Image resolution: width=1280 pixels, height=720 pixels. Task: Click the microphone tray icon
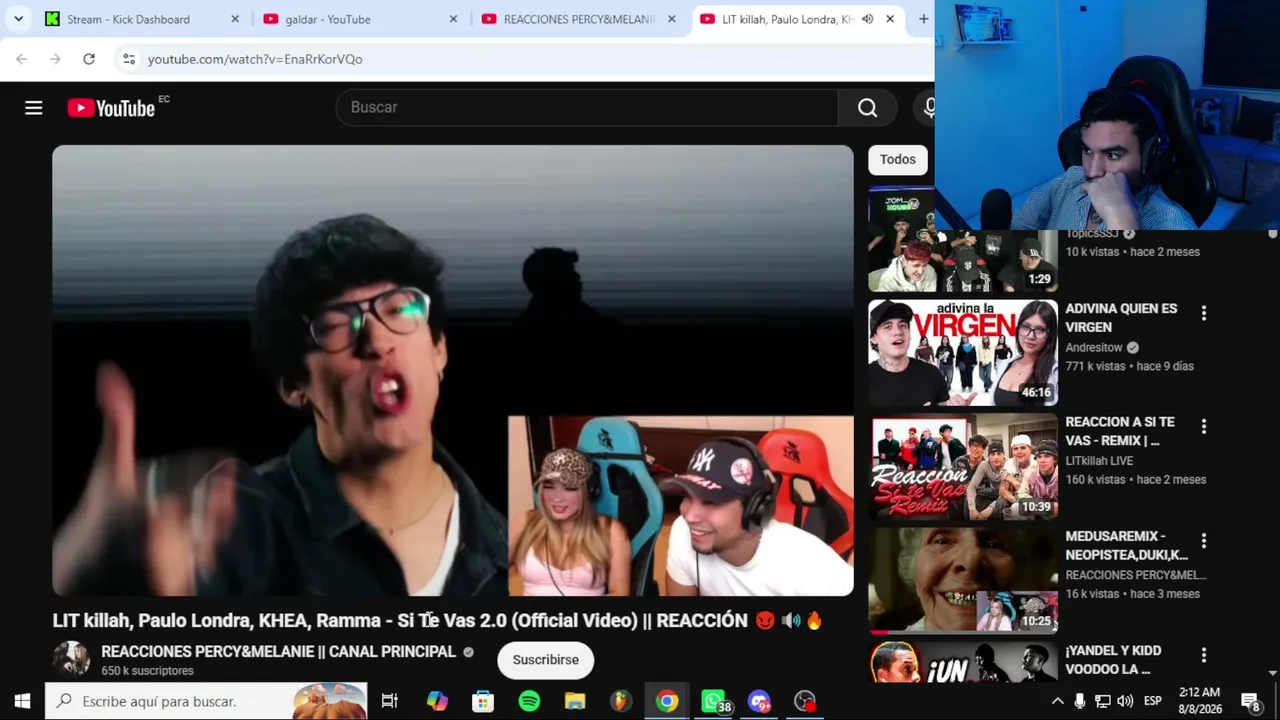(1080, 701)
